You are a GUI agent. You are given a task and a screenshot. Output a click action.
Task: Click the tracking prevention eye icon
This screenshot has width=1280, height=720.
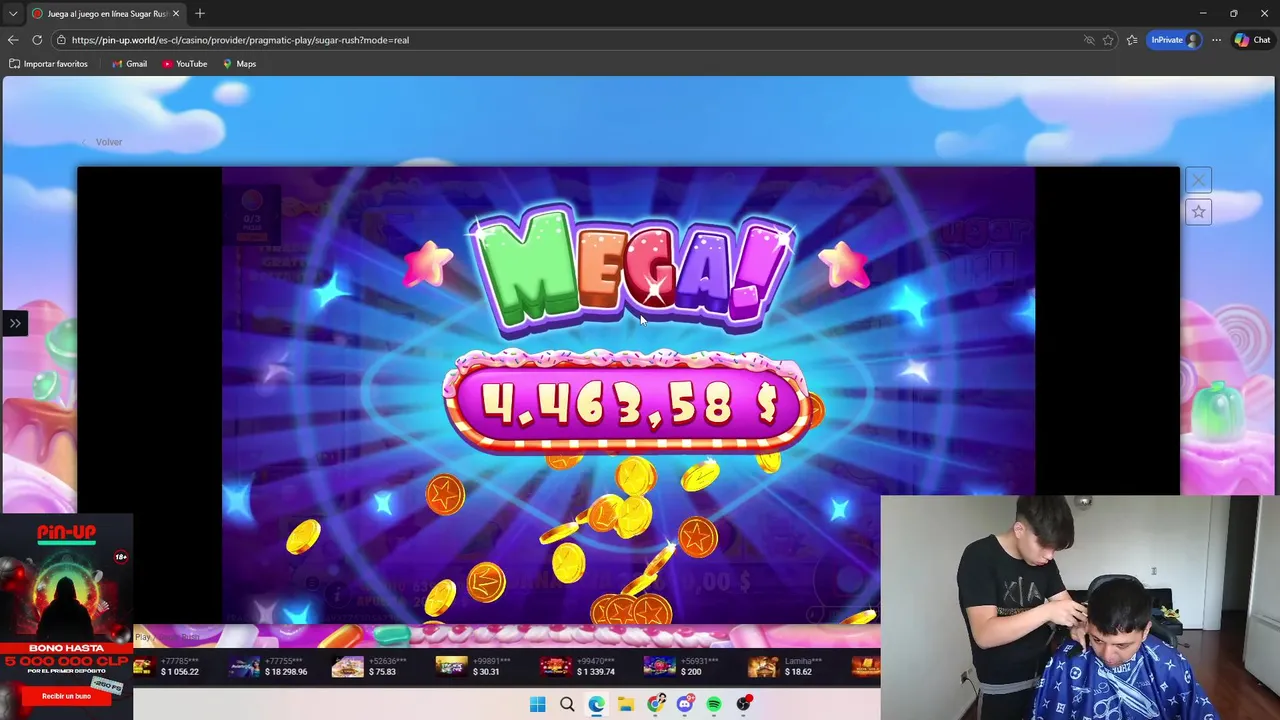tap(1089, 40)
